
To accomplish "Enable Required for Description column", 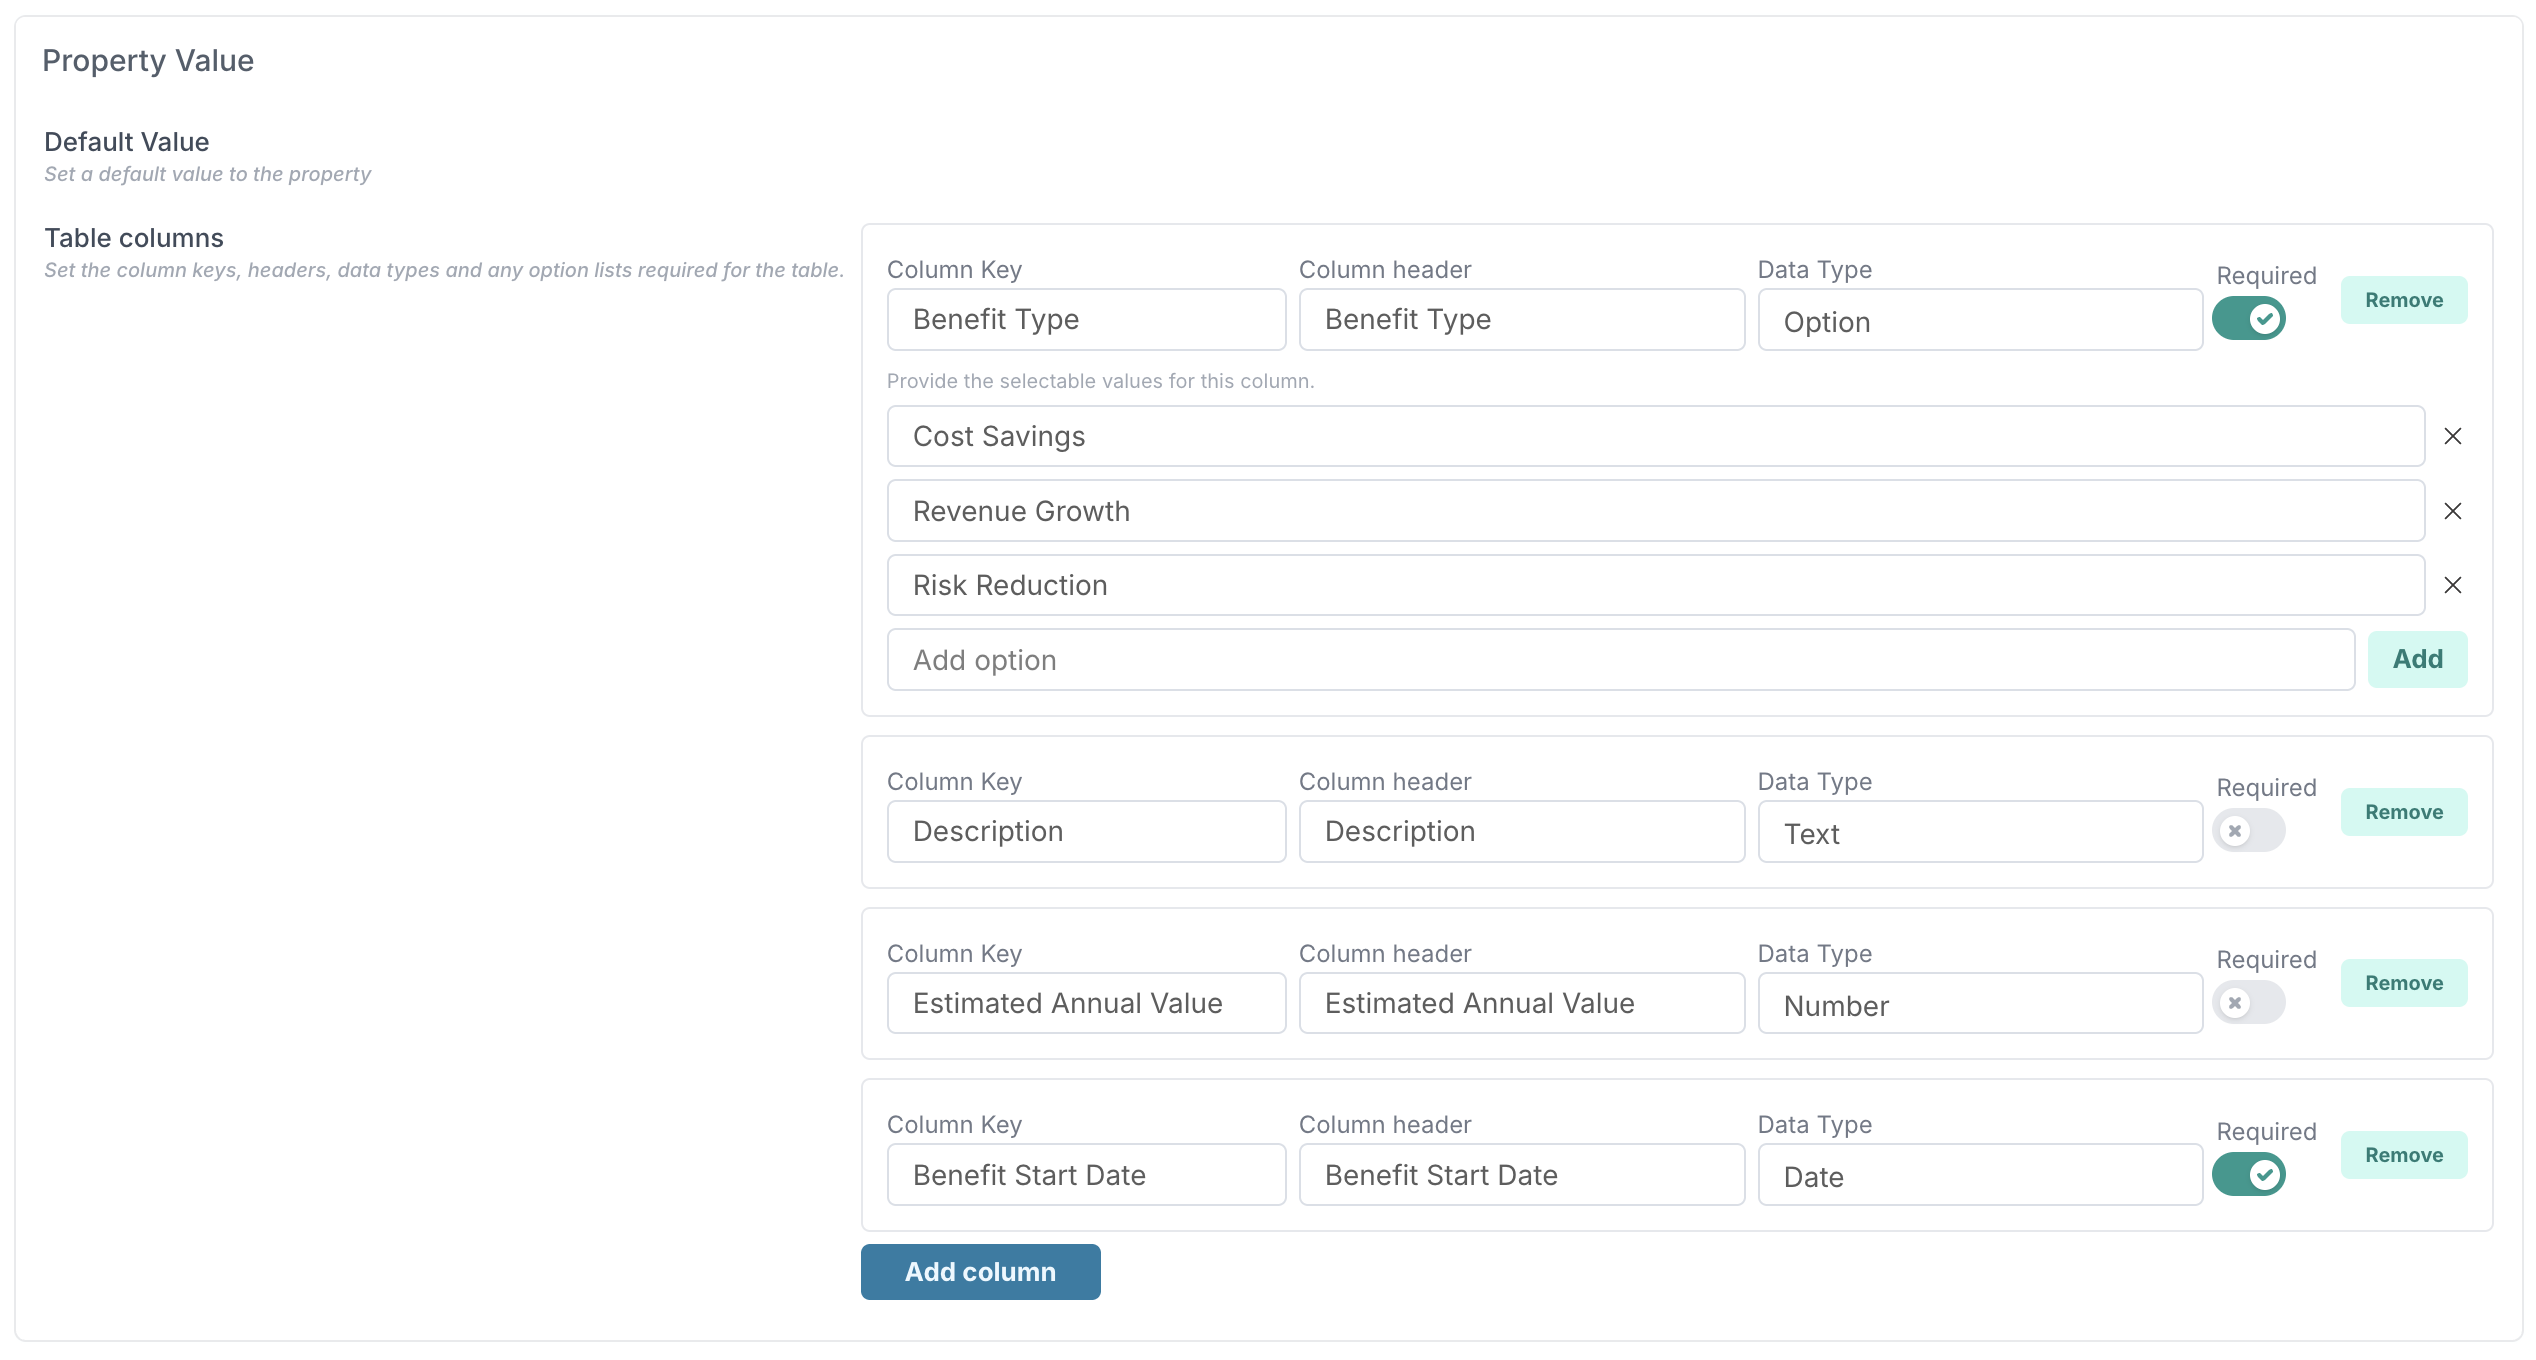I will 2248,831.
